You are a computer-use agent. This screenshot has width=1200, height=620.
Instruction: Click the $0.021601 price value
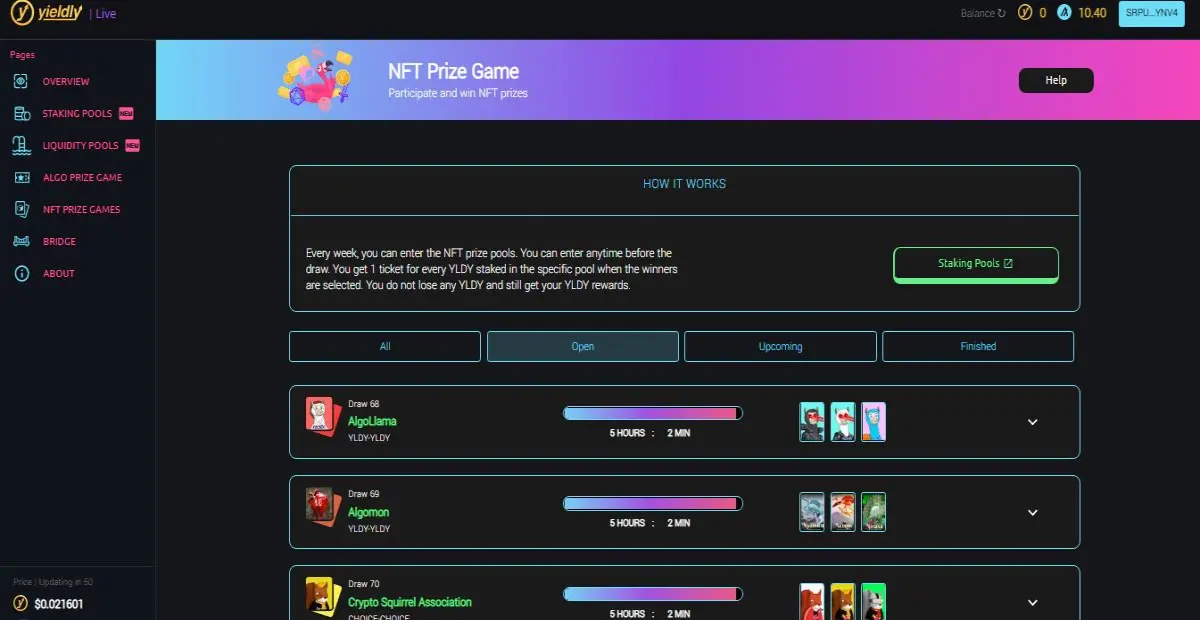58,604
